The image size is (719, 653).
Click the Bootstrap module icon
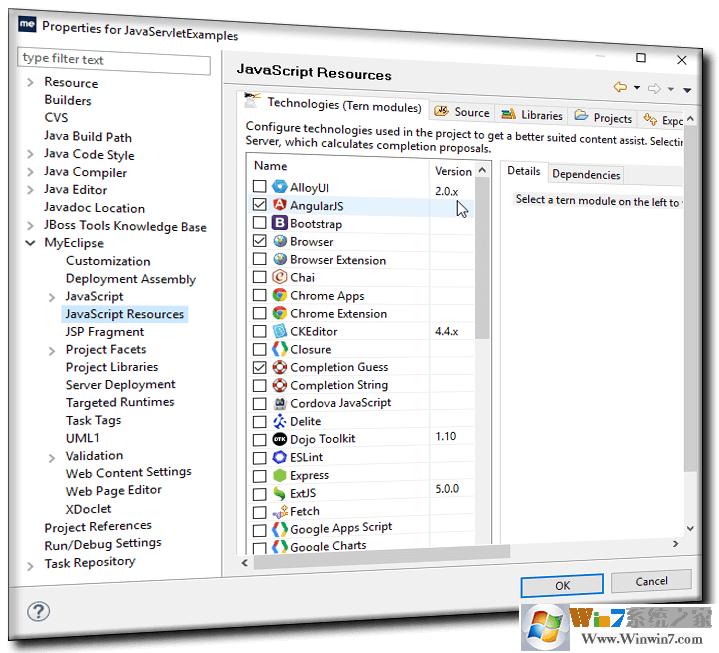pos(280,224)
